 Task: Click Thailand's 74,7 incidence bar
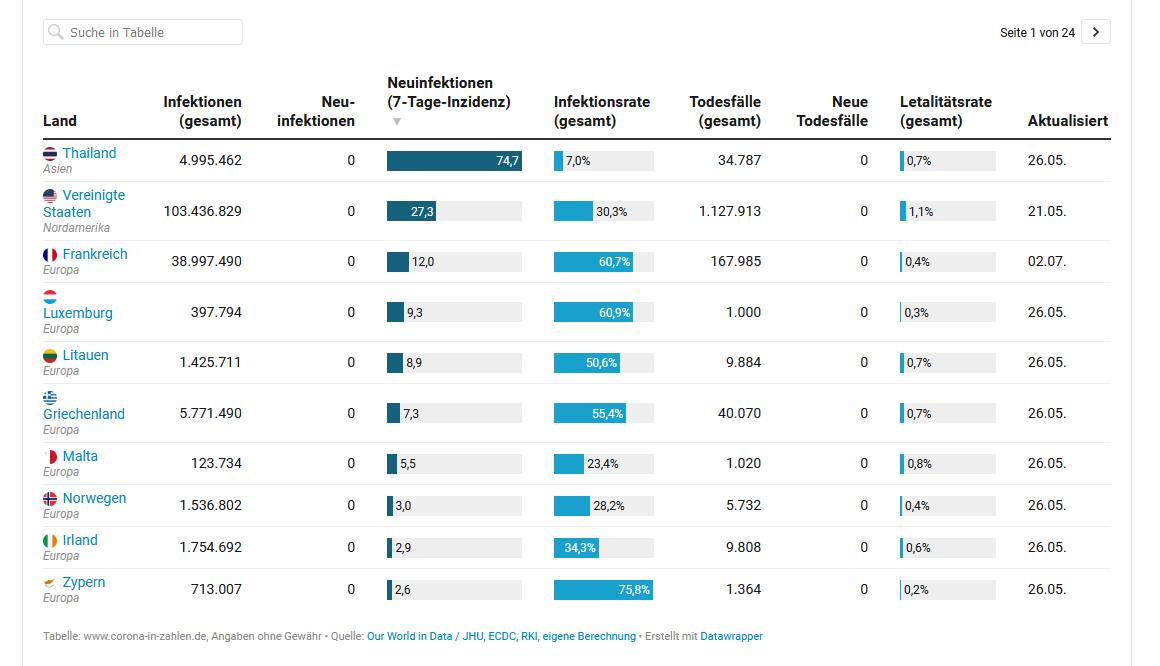(x=453, y=161)
